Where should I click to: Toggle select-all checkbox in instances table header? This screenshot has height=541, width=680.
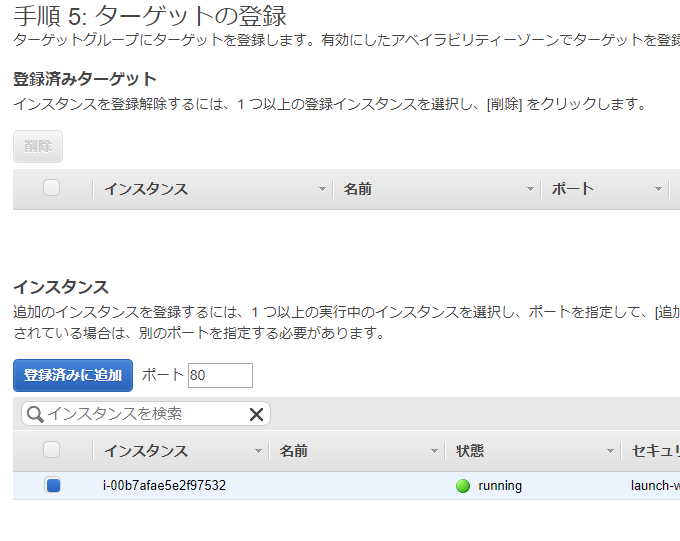coord(52,450)
